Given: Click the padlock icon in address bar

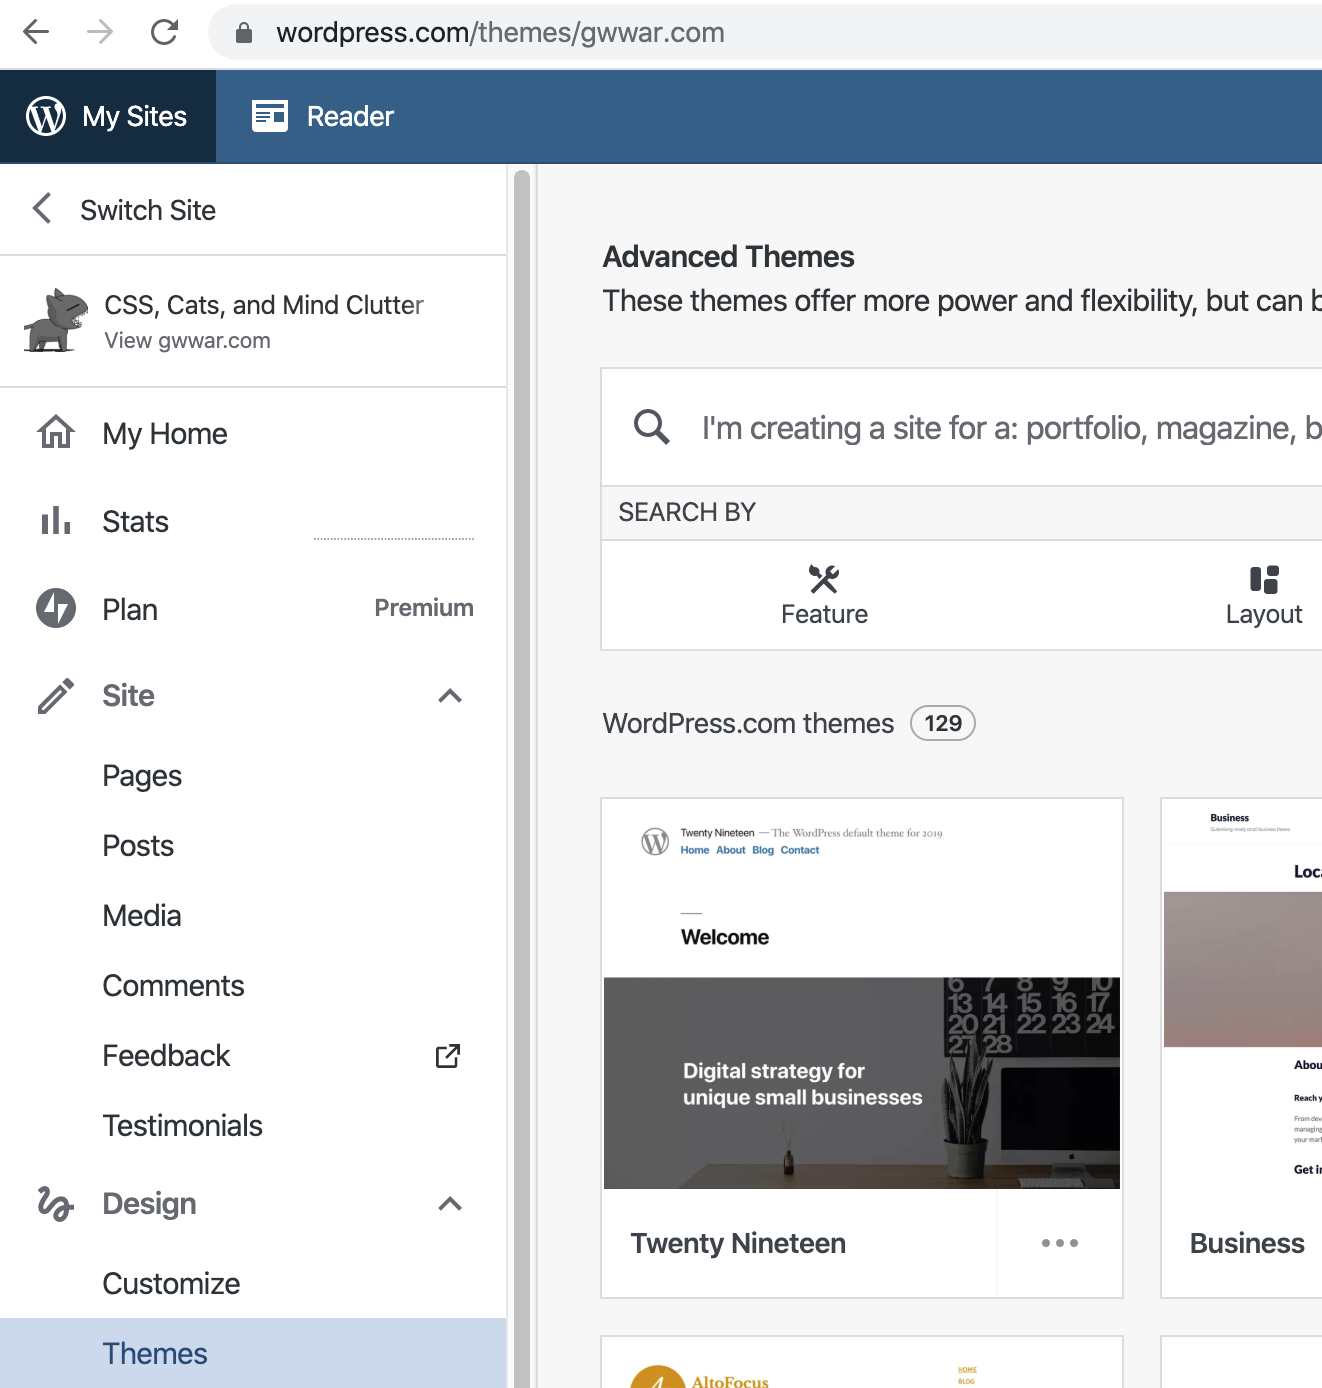Looking at the screenshot, I should point(243,33).
